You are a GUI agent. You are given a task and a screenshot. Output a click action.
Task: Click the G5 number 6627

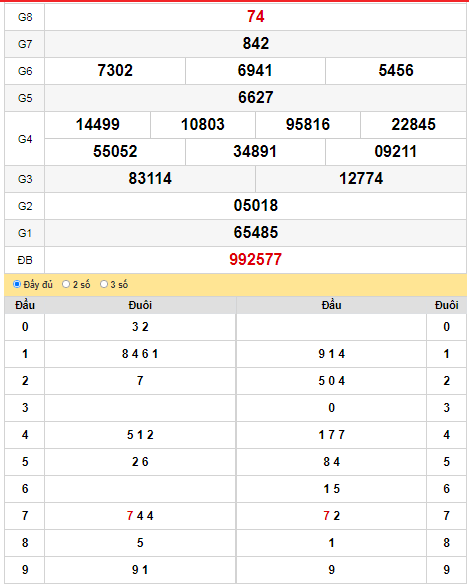[x=255, y=98]
